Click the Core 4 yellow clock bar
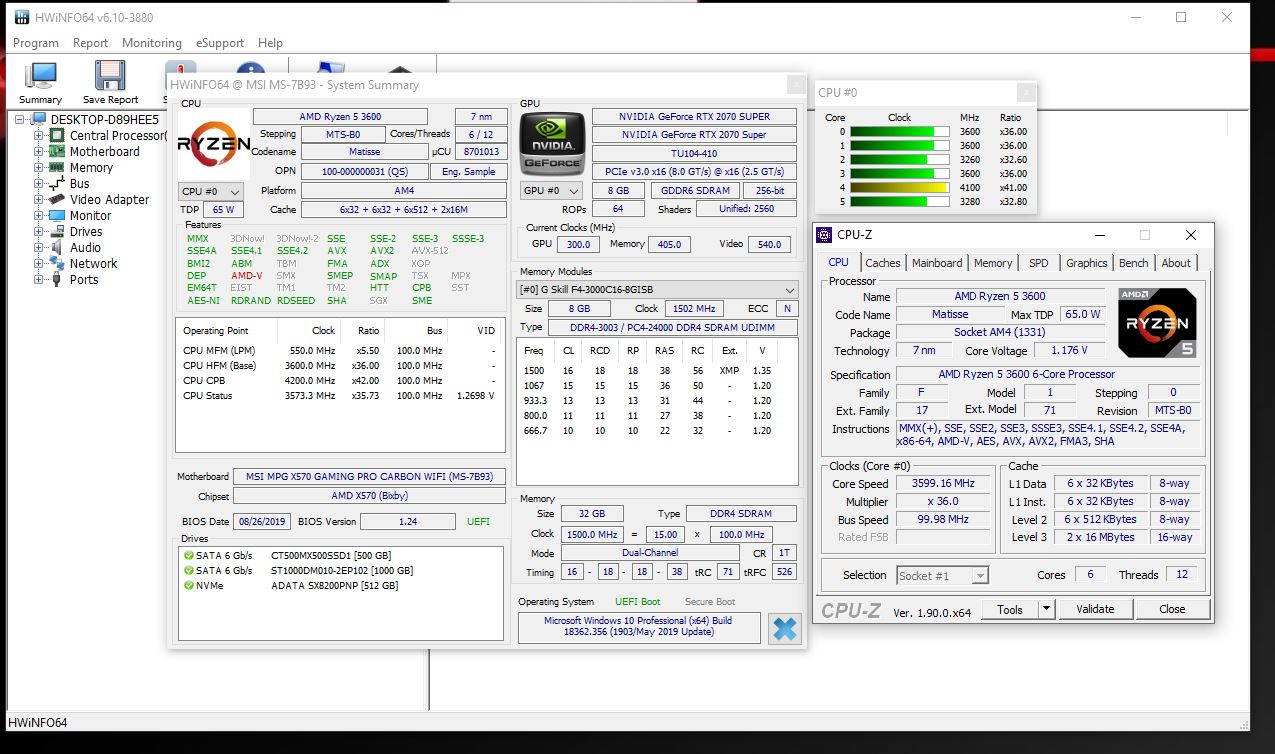Viewport: 1275px width, 754px height. pos(899,187)
